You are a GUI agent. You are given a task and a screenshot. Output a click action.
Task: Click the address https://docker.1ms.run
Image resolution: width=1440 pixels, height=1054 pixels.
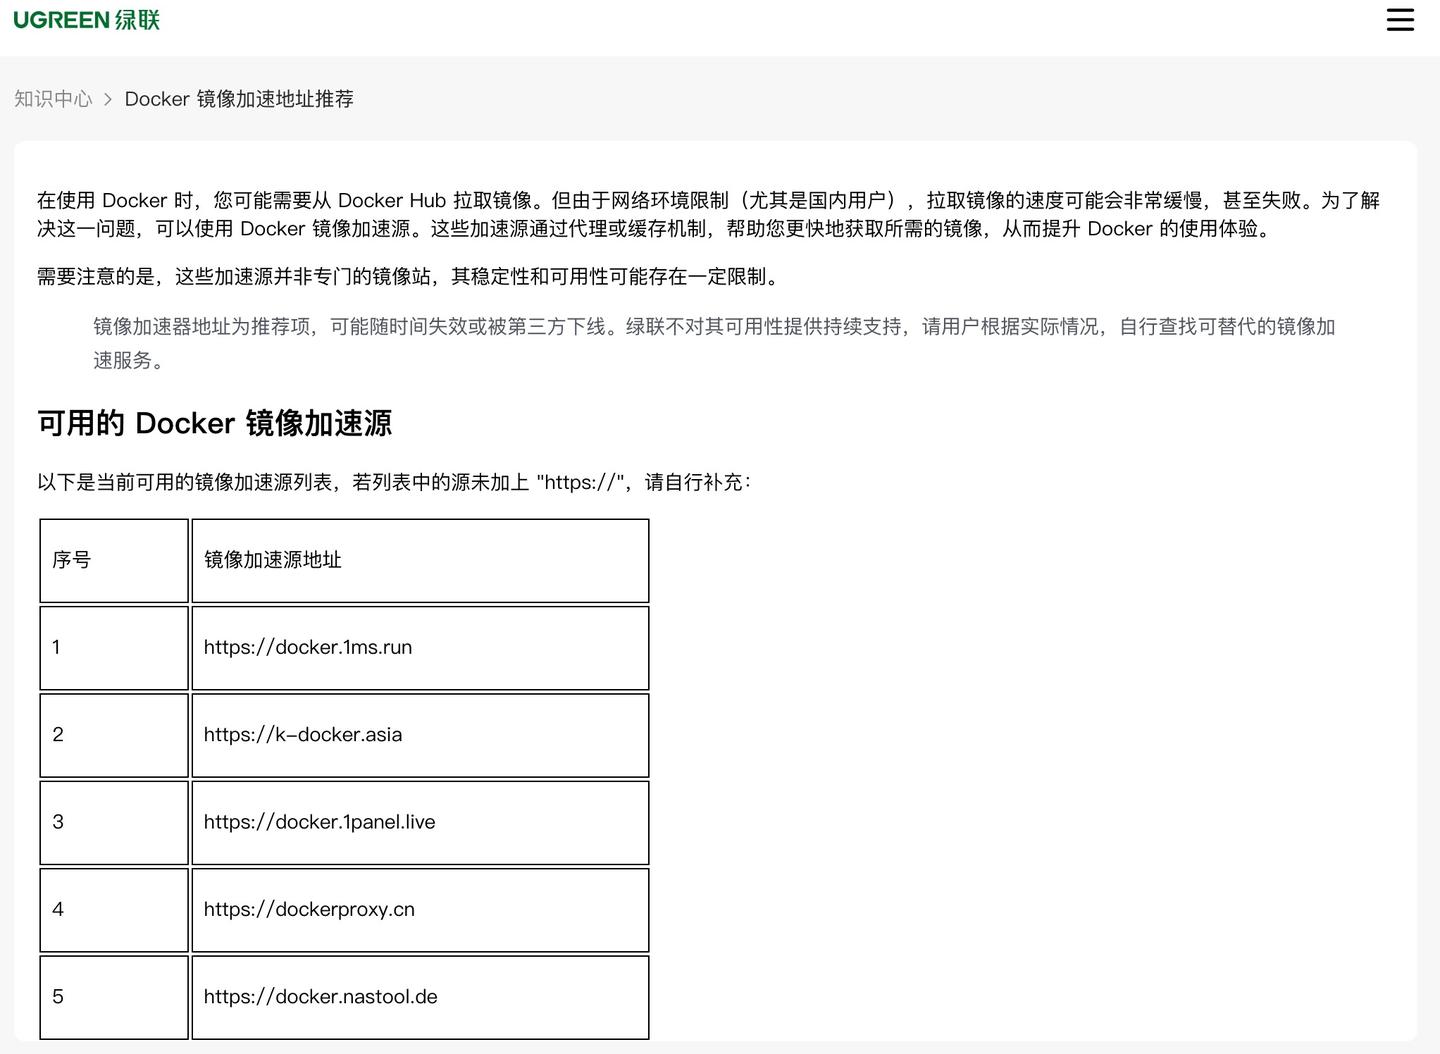pyautogui.click(x=308, y=647)
